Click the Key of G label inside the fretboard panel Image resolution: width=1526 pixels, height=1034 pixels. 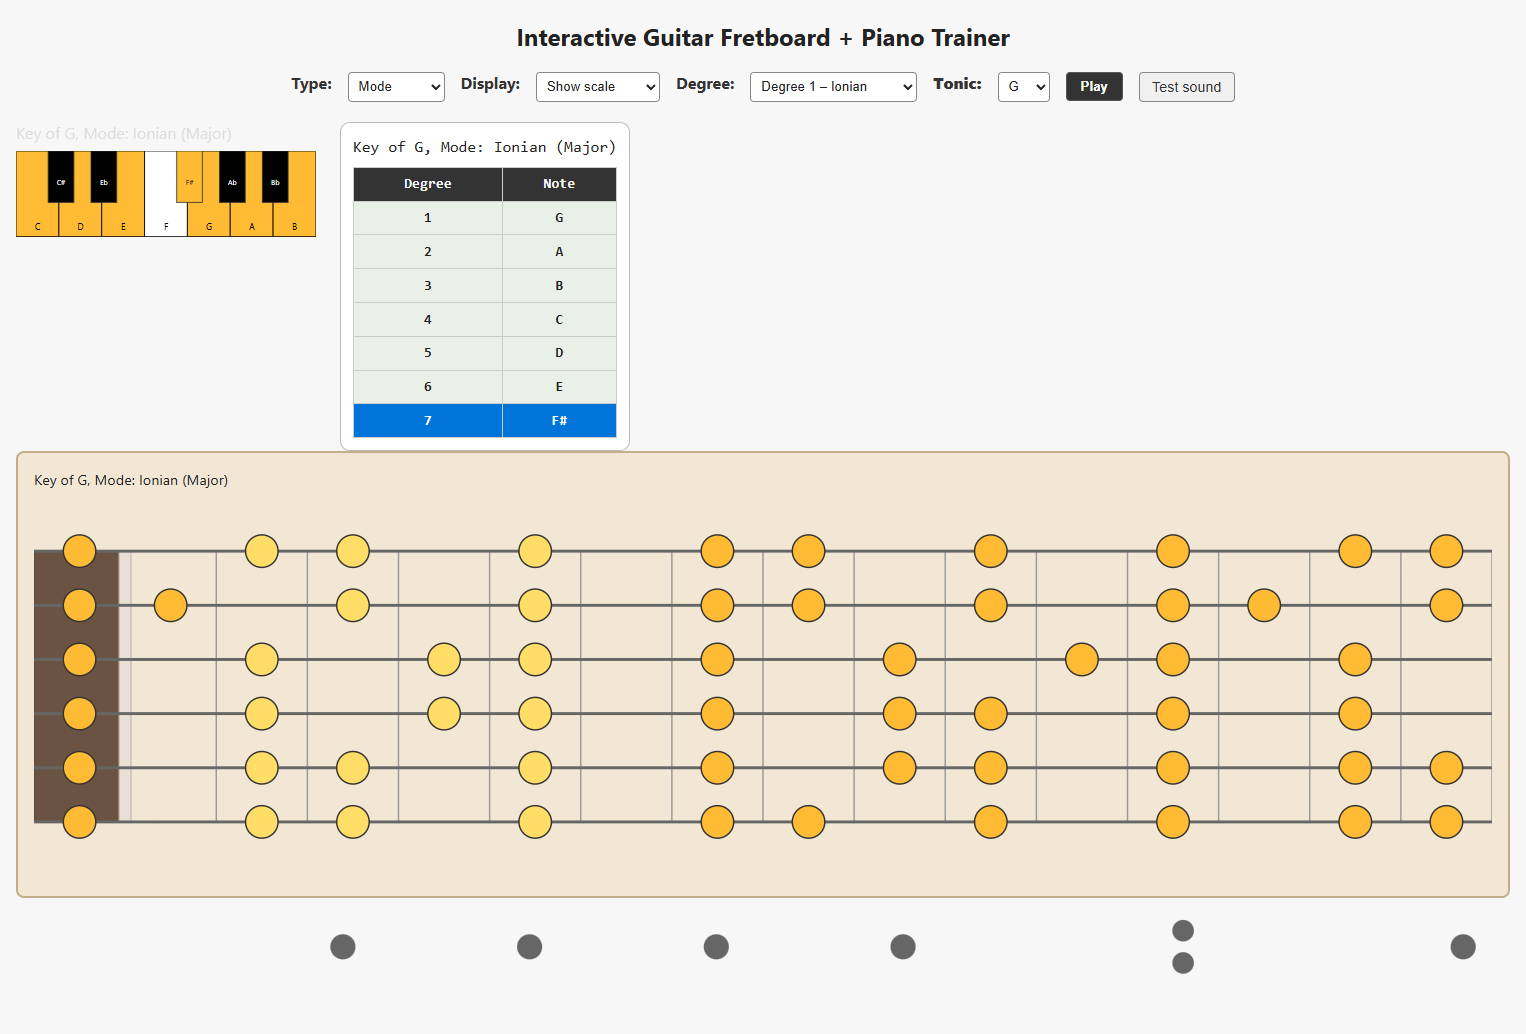131,481
